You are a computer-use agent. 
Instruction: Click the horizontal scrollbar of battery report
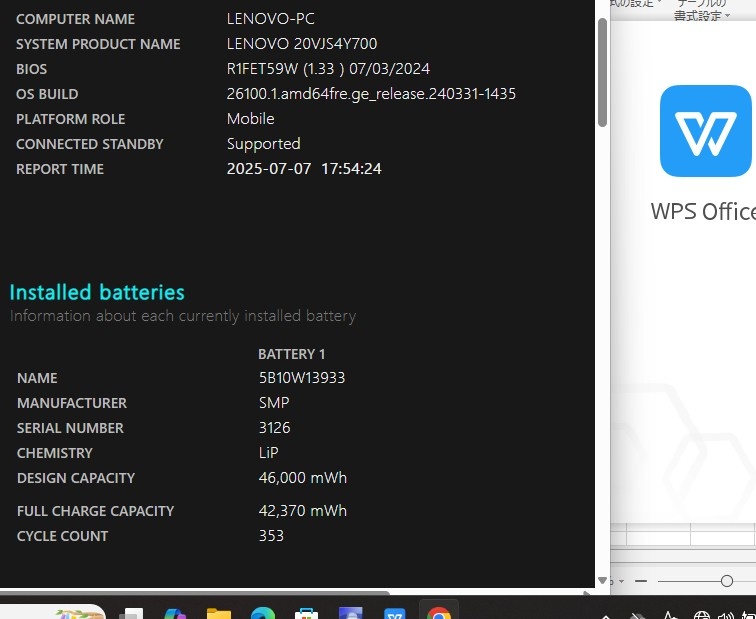click(x=194, y=592)
